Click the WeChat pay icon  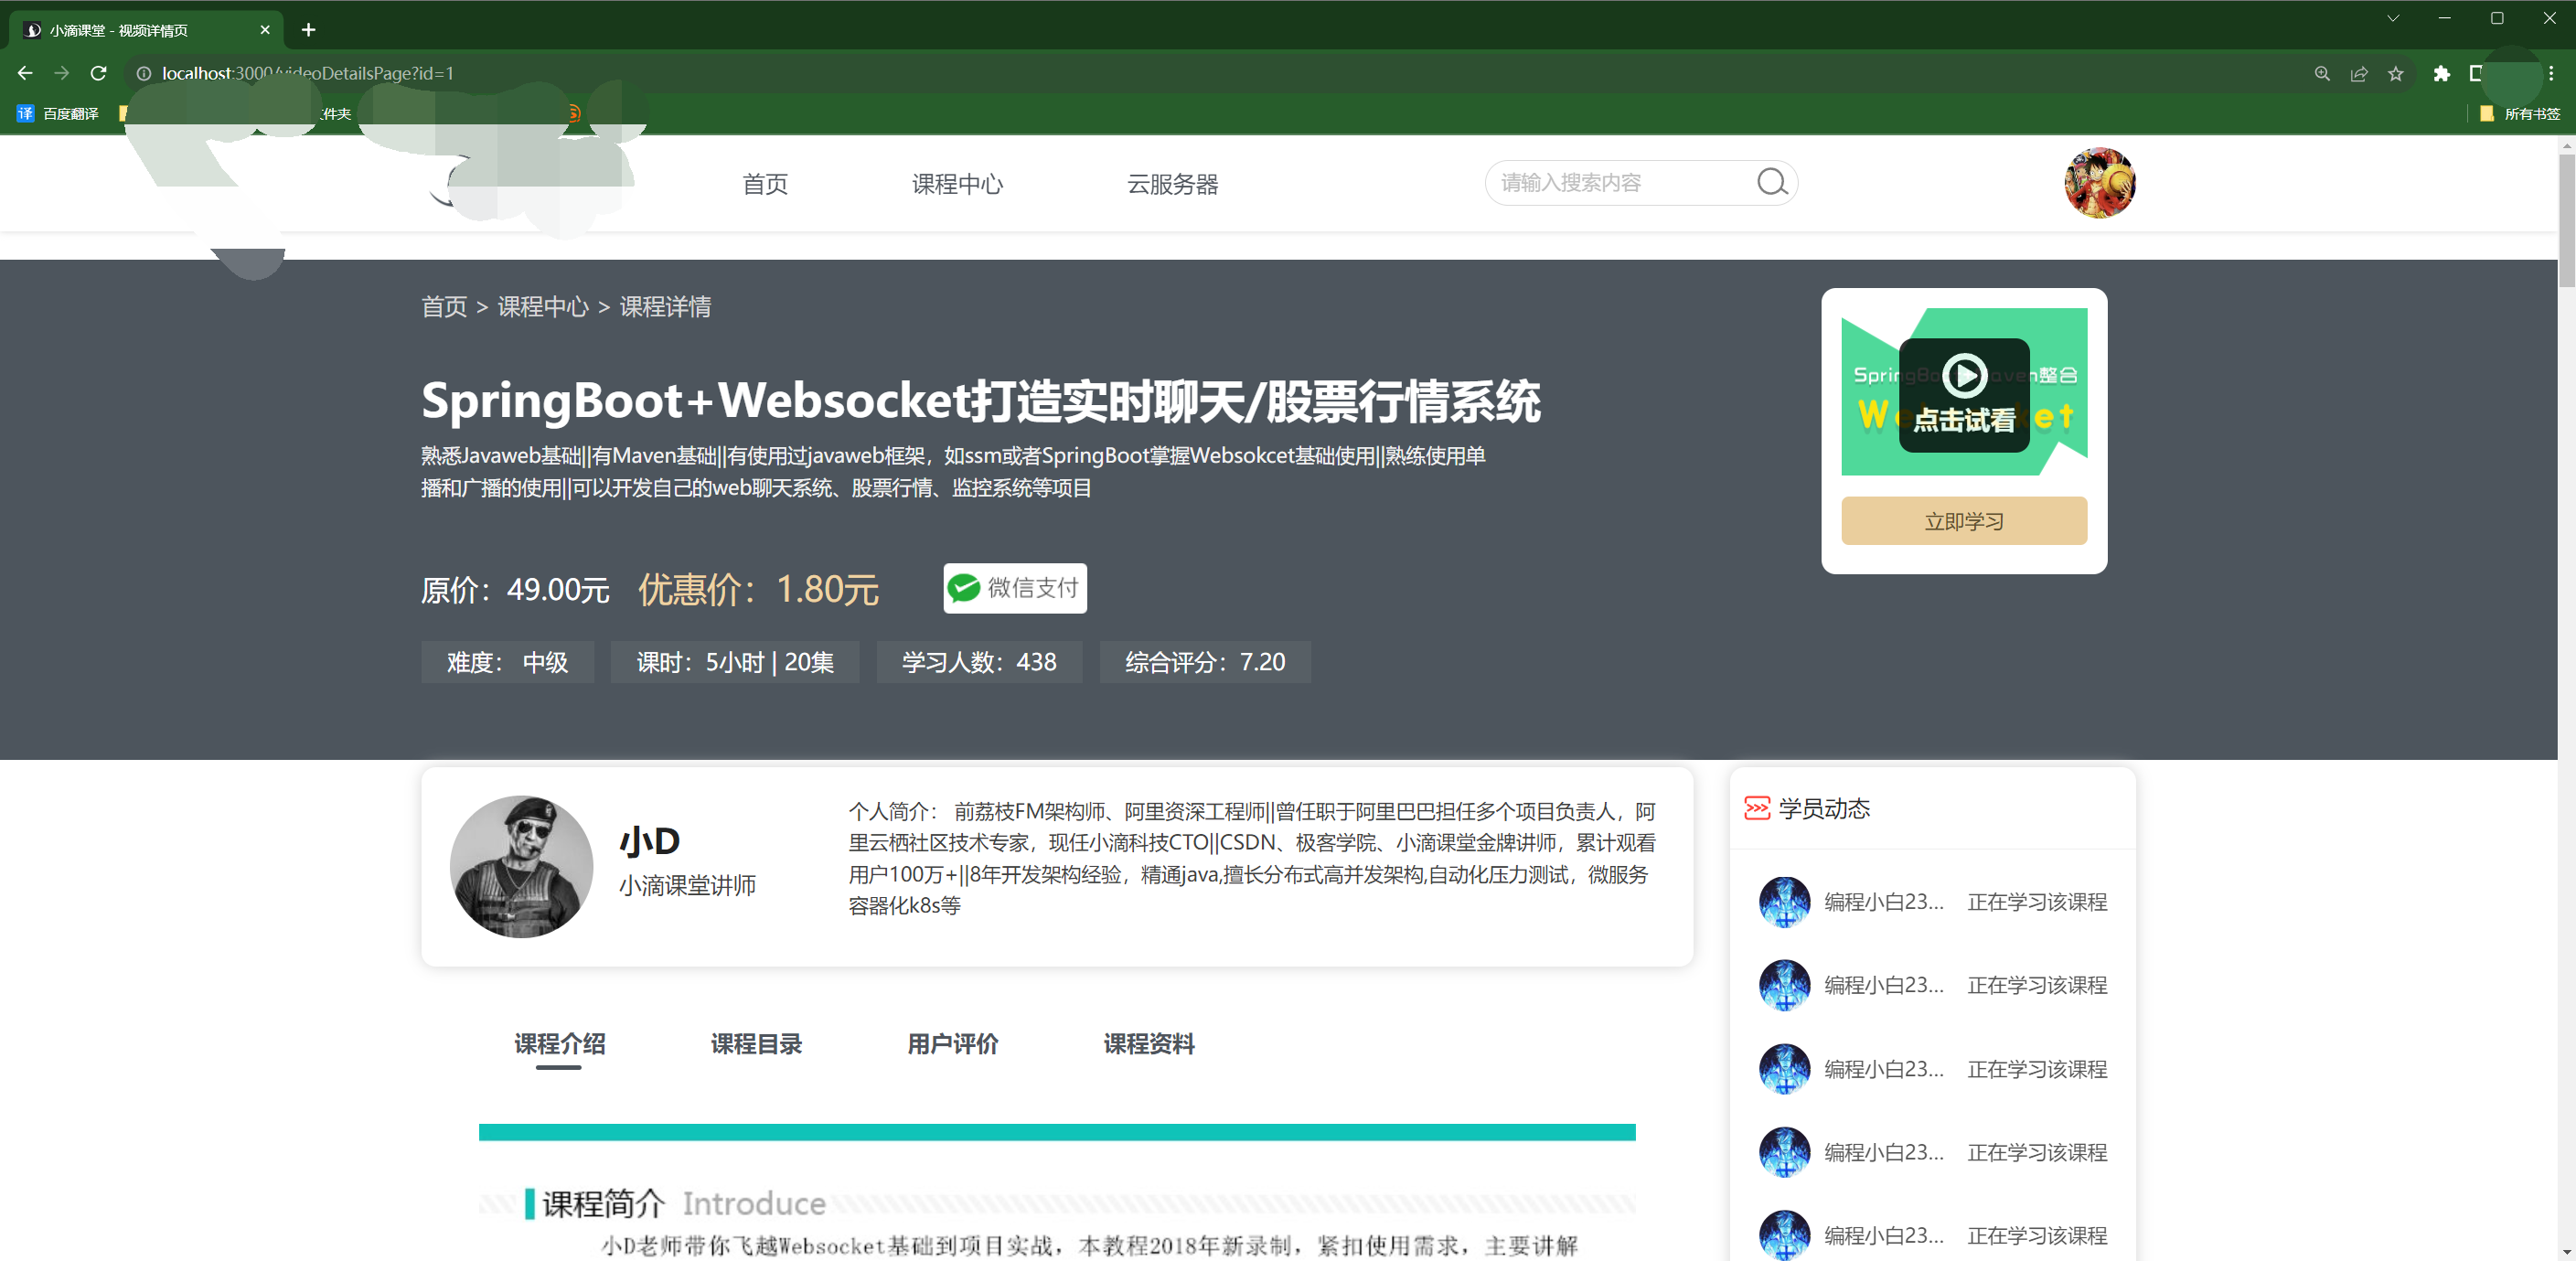[964, 588]
